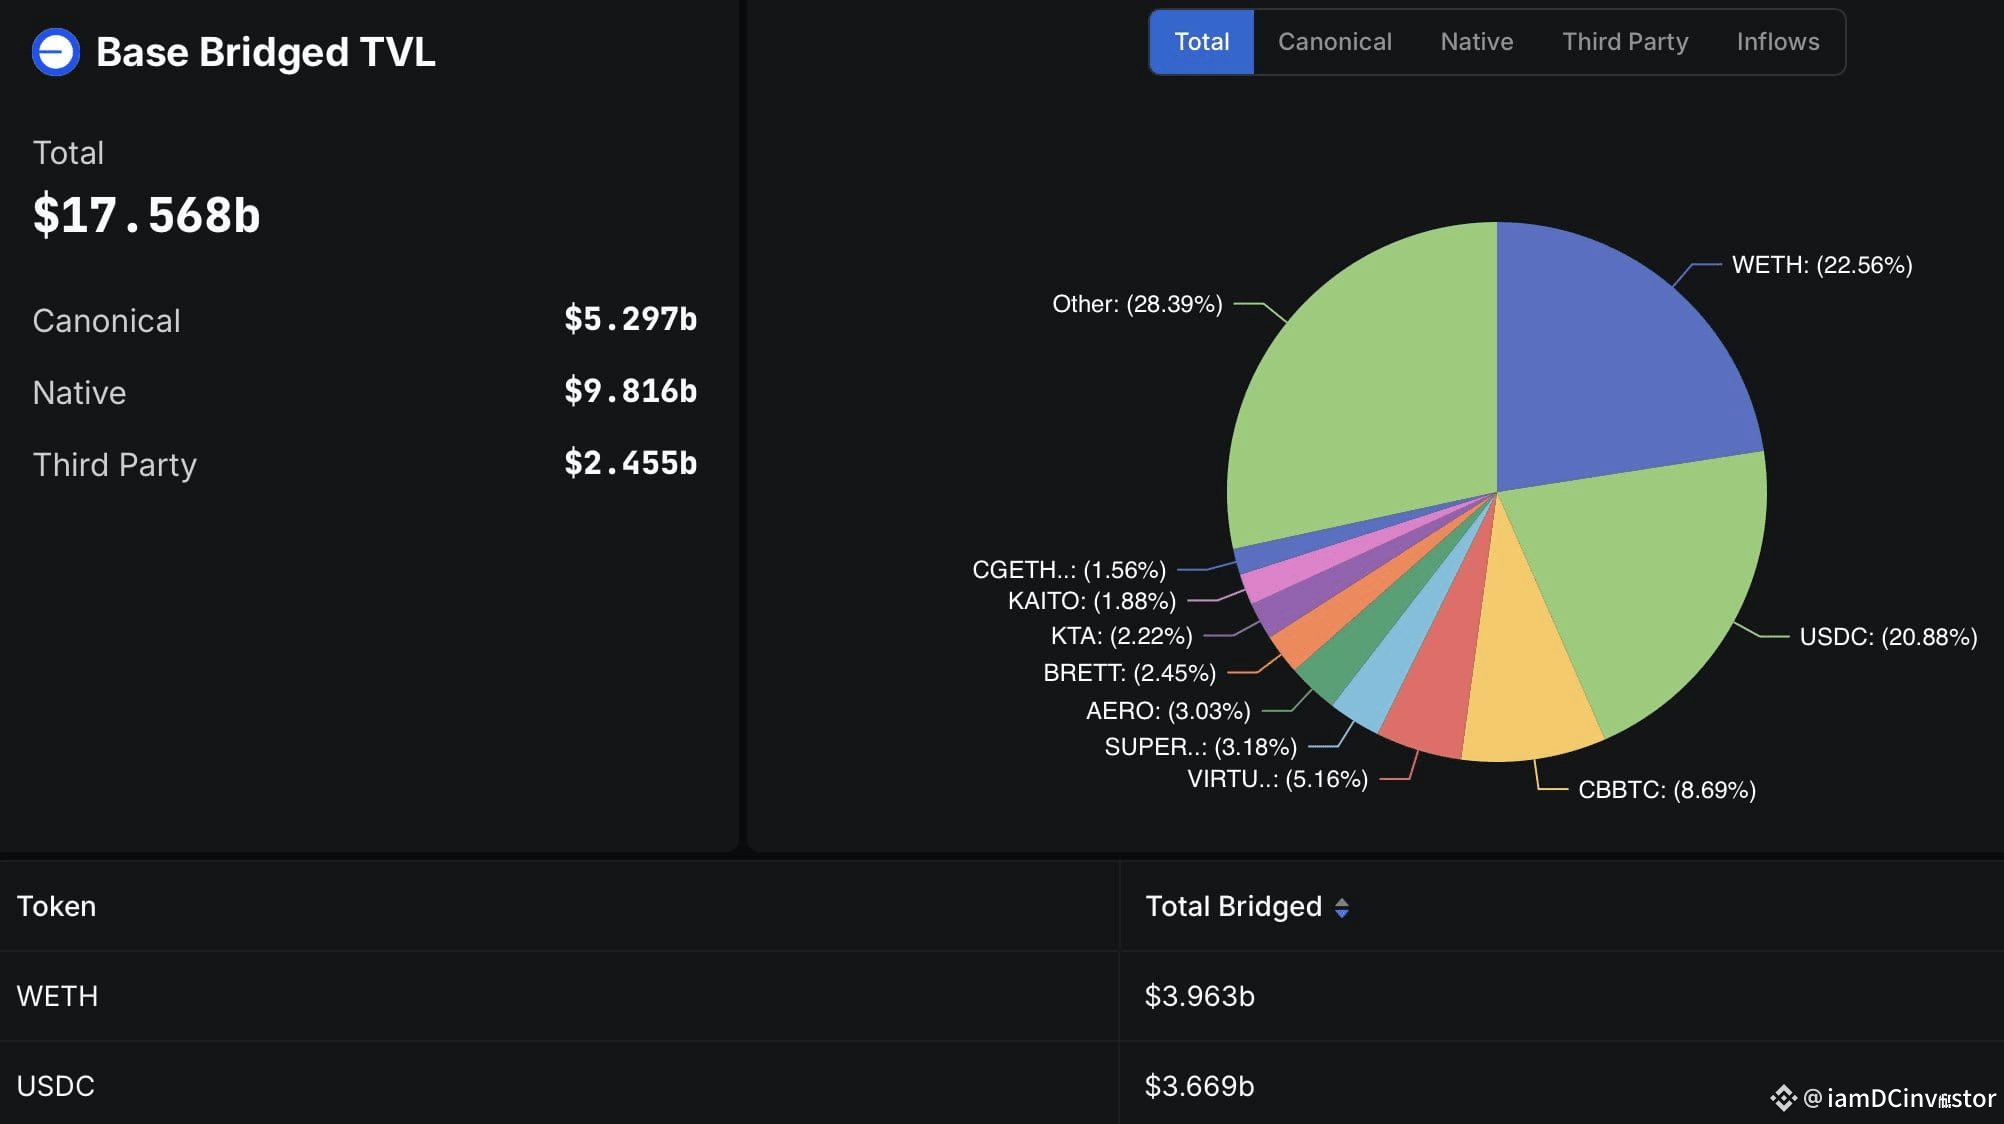2004x1124 pixels.
Task: Click the BRETT: (2.45%) chart label
Action: (x=1129, y=673)
